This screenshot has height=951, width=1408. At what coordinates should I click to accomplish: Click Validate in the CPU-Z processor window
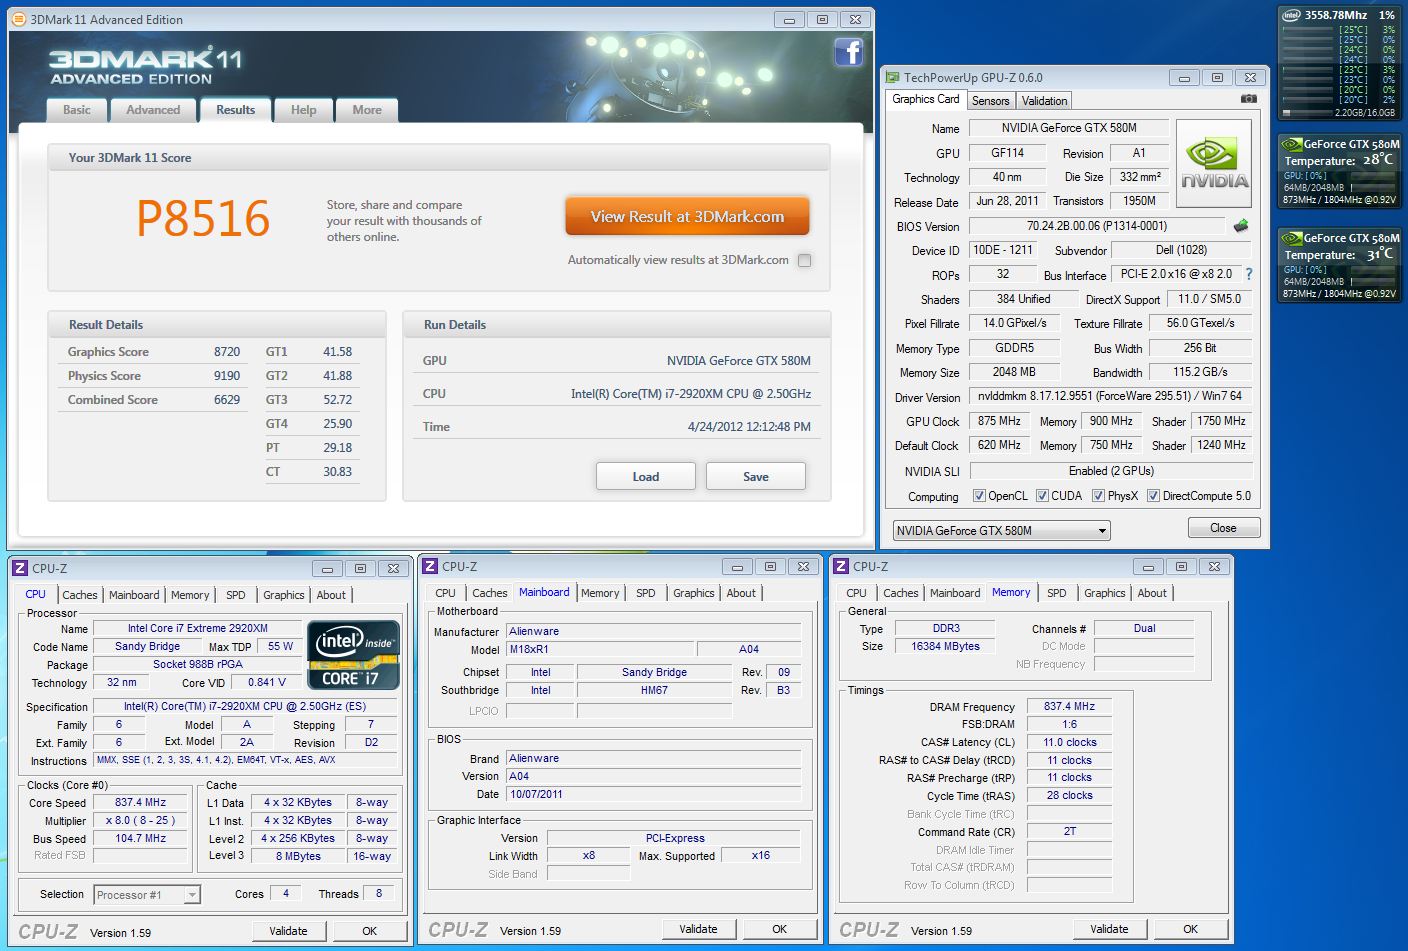click(288, 931)
